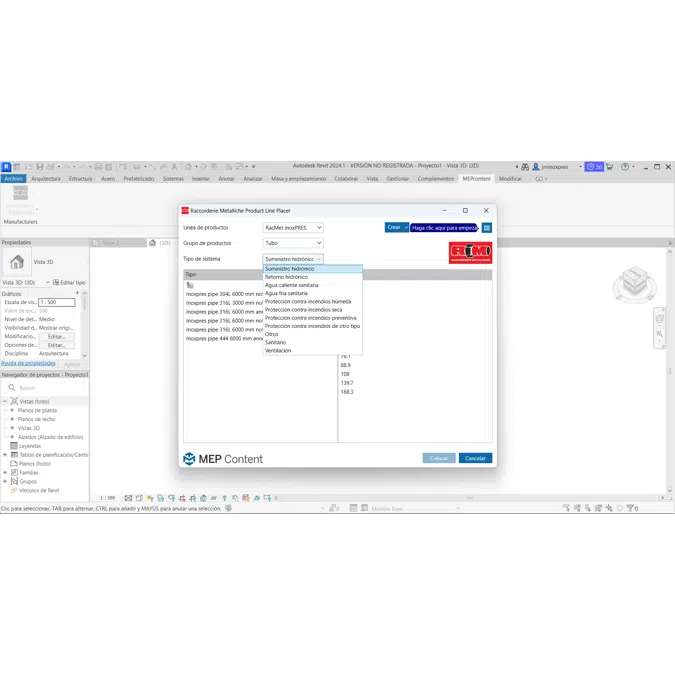Select Otros from the dropdown list
The width and height of the screenshot is (675, 675).
pyautogui.click(x=313, y=334)
